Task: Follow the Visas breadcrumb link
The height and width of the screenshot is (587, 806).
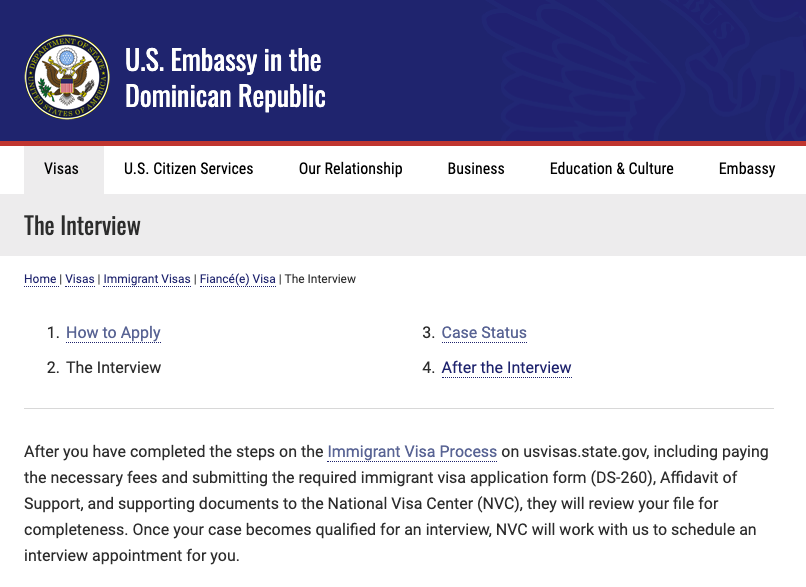Action: pos(80,279)
